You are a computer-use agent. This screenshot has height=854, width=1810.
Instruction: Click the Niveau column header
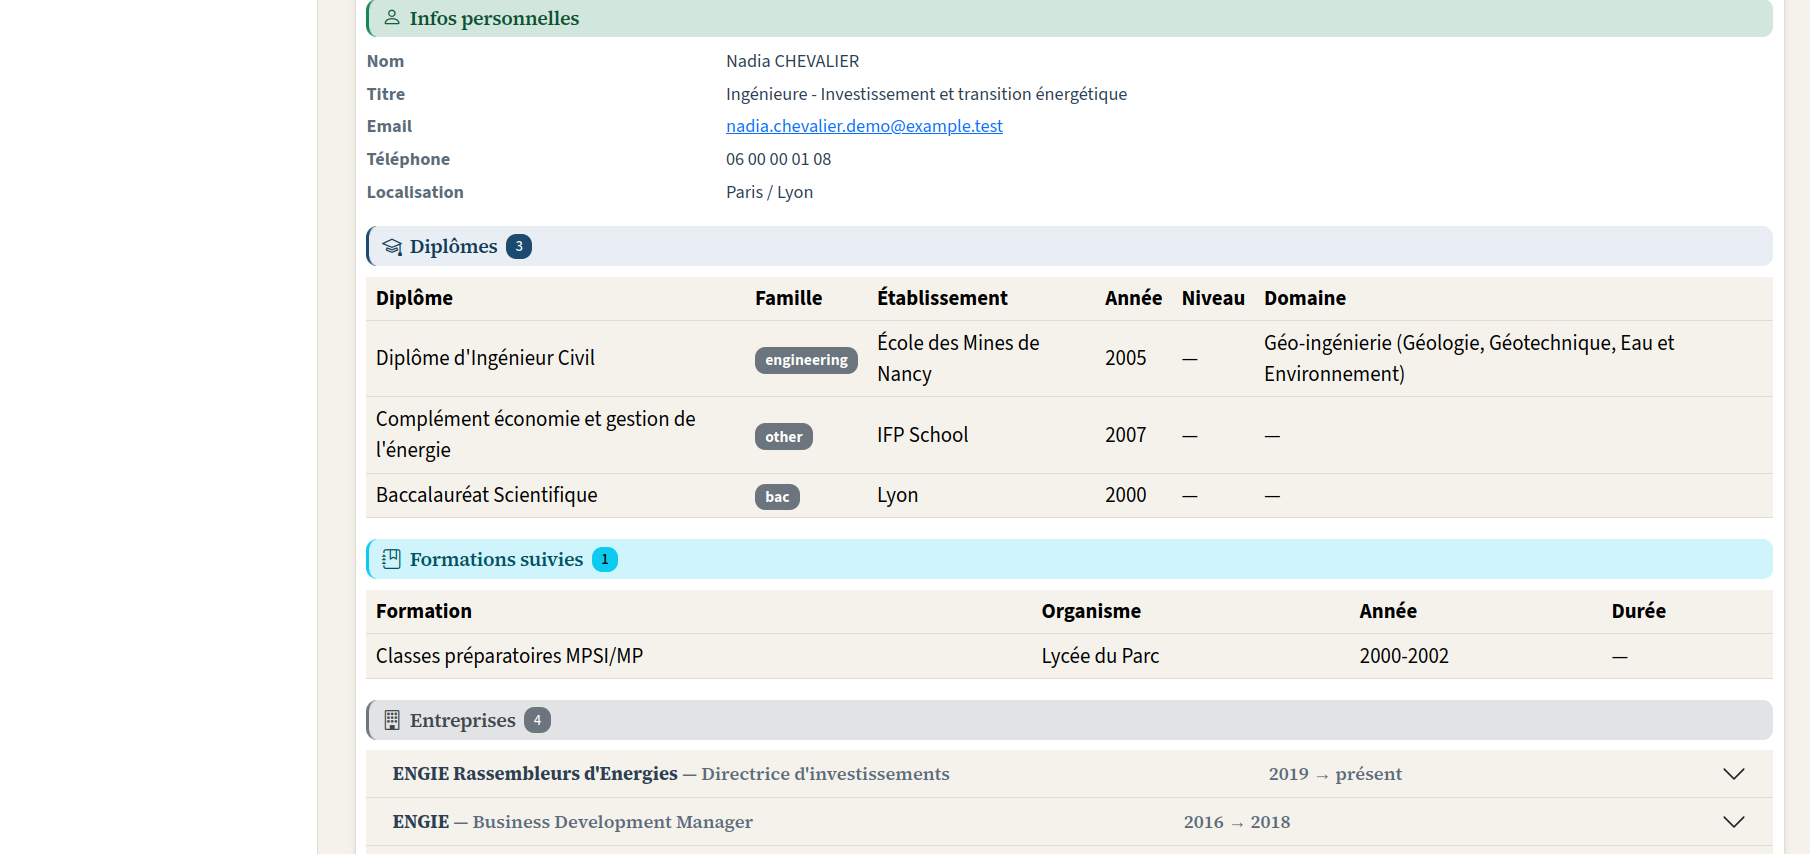(x=1213, y=298)
